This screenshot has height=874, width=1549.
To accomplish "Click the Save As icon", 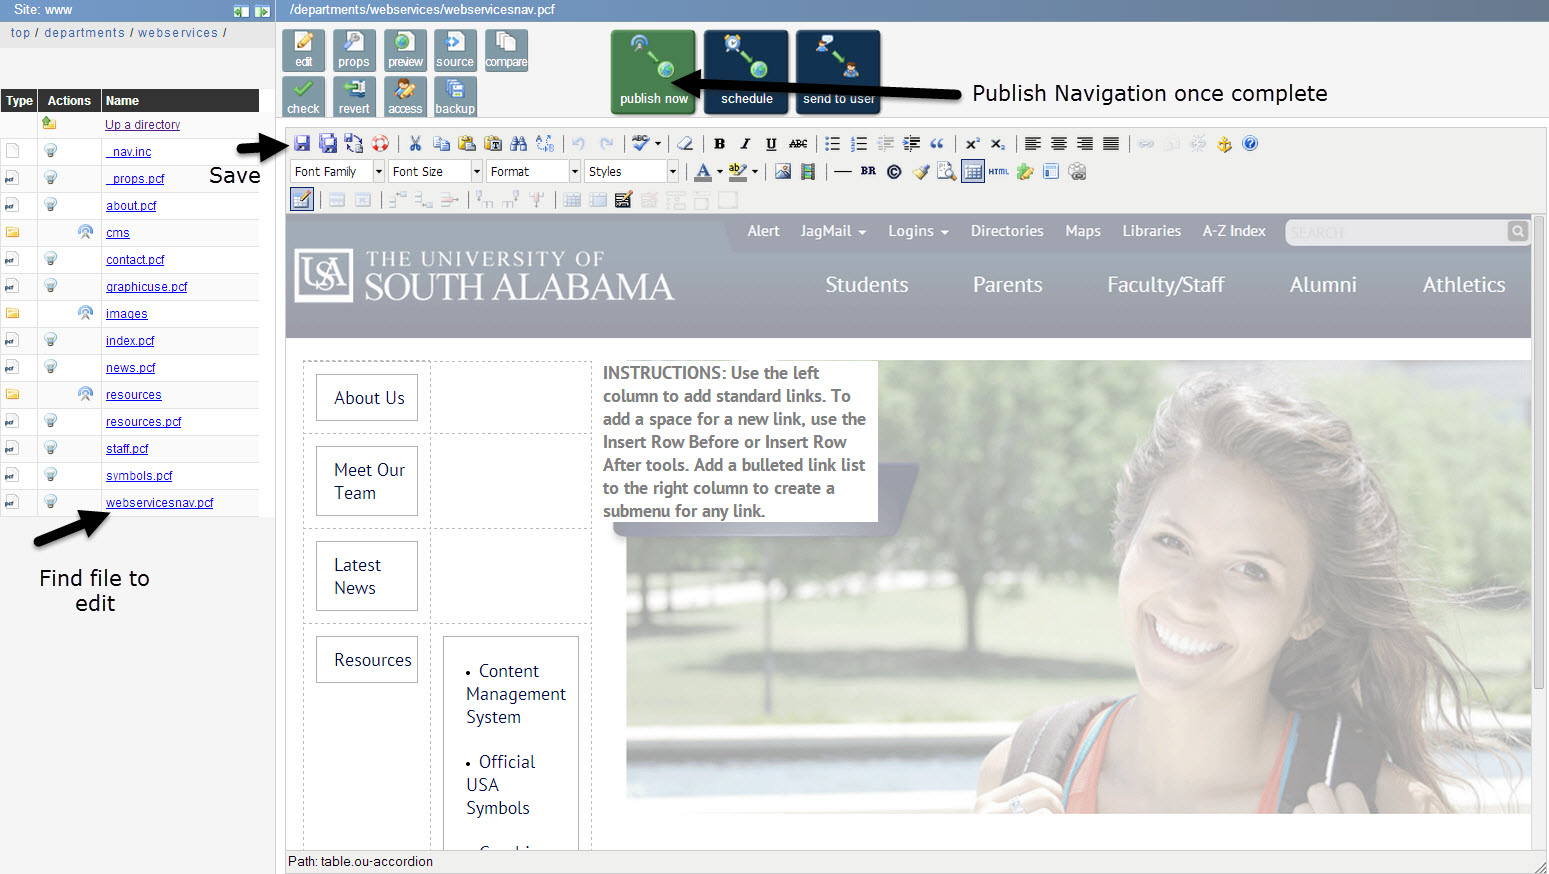I will [x=328, y=144].
